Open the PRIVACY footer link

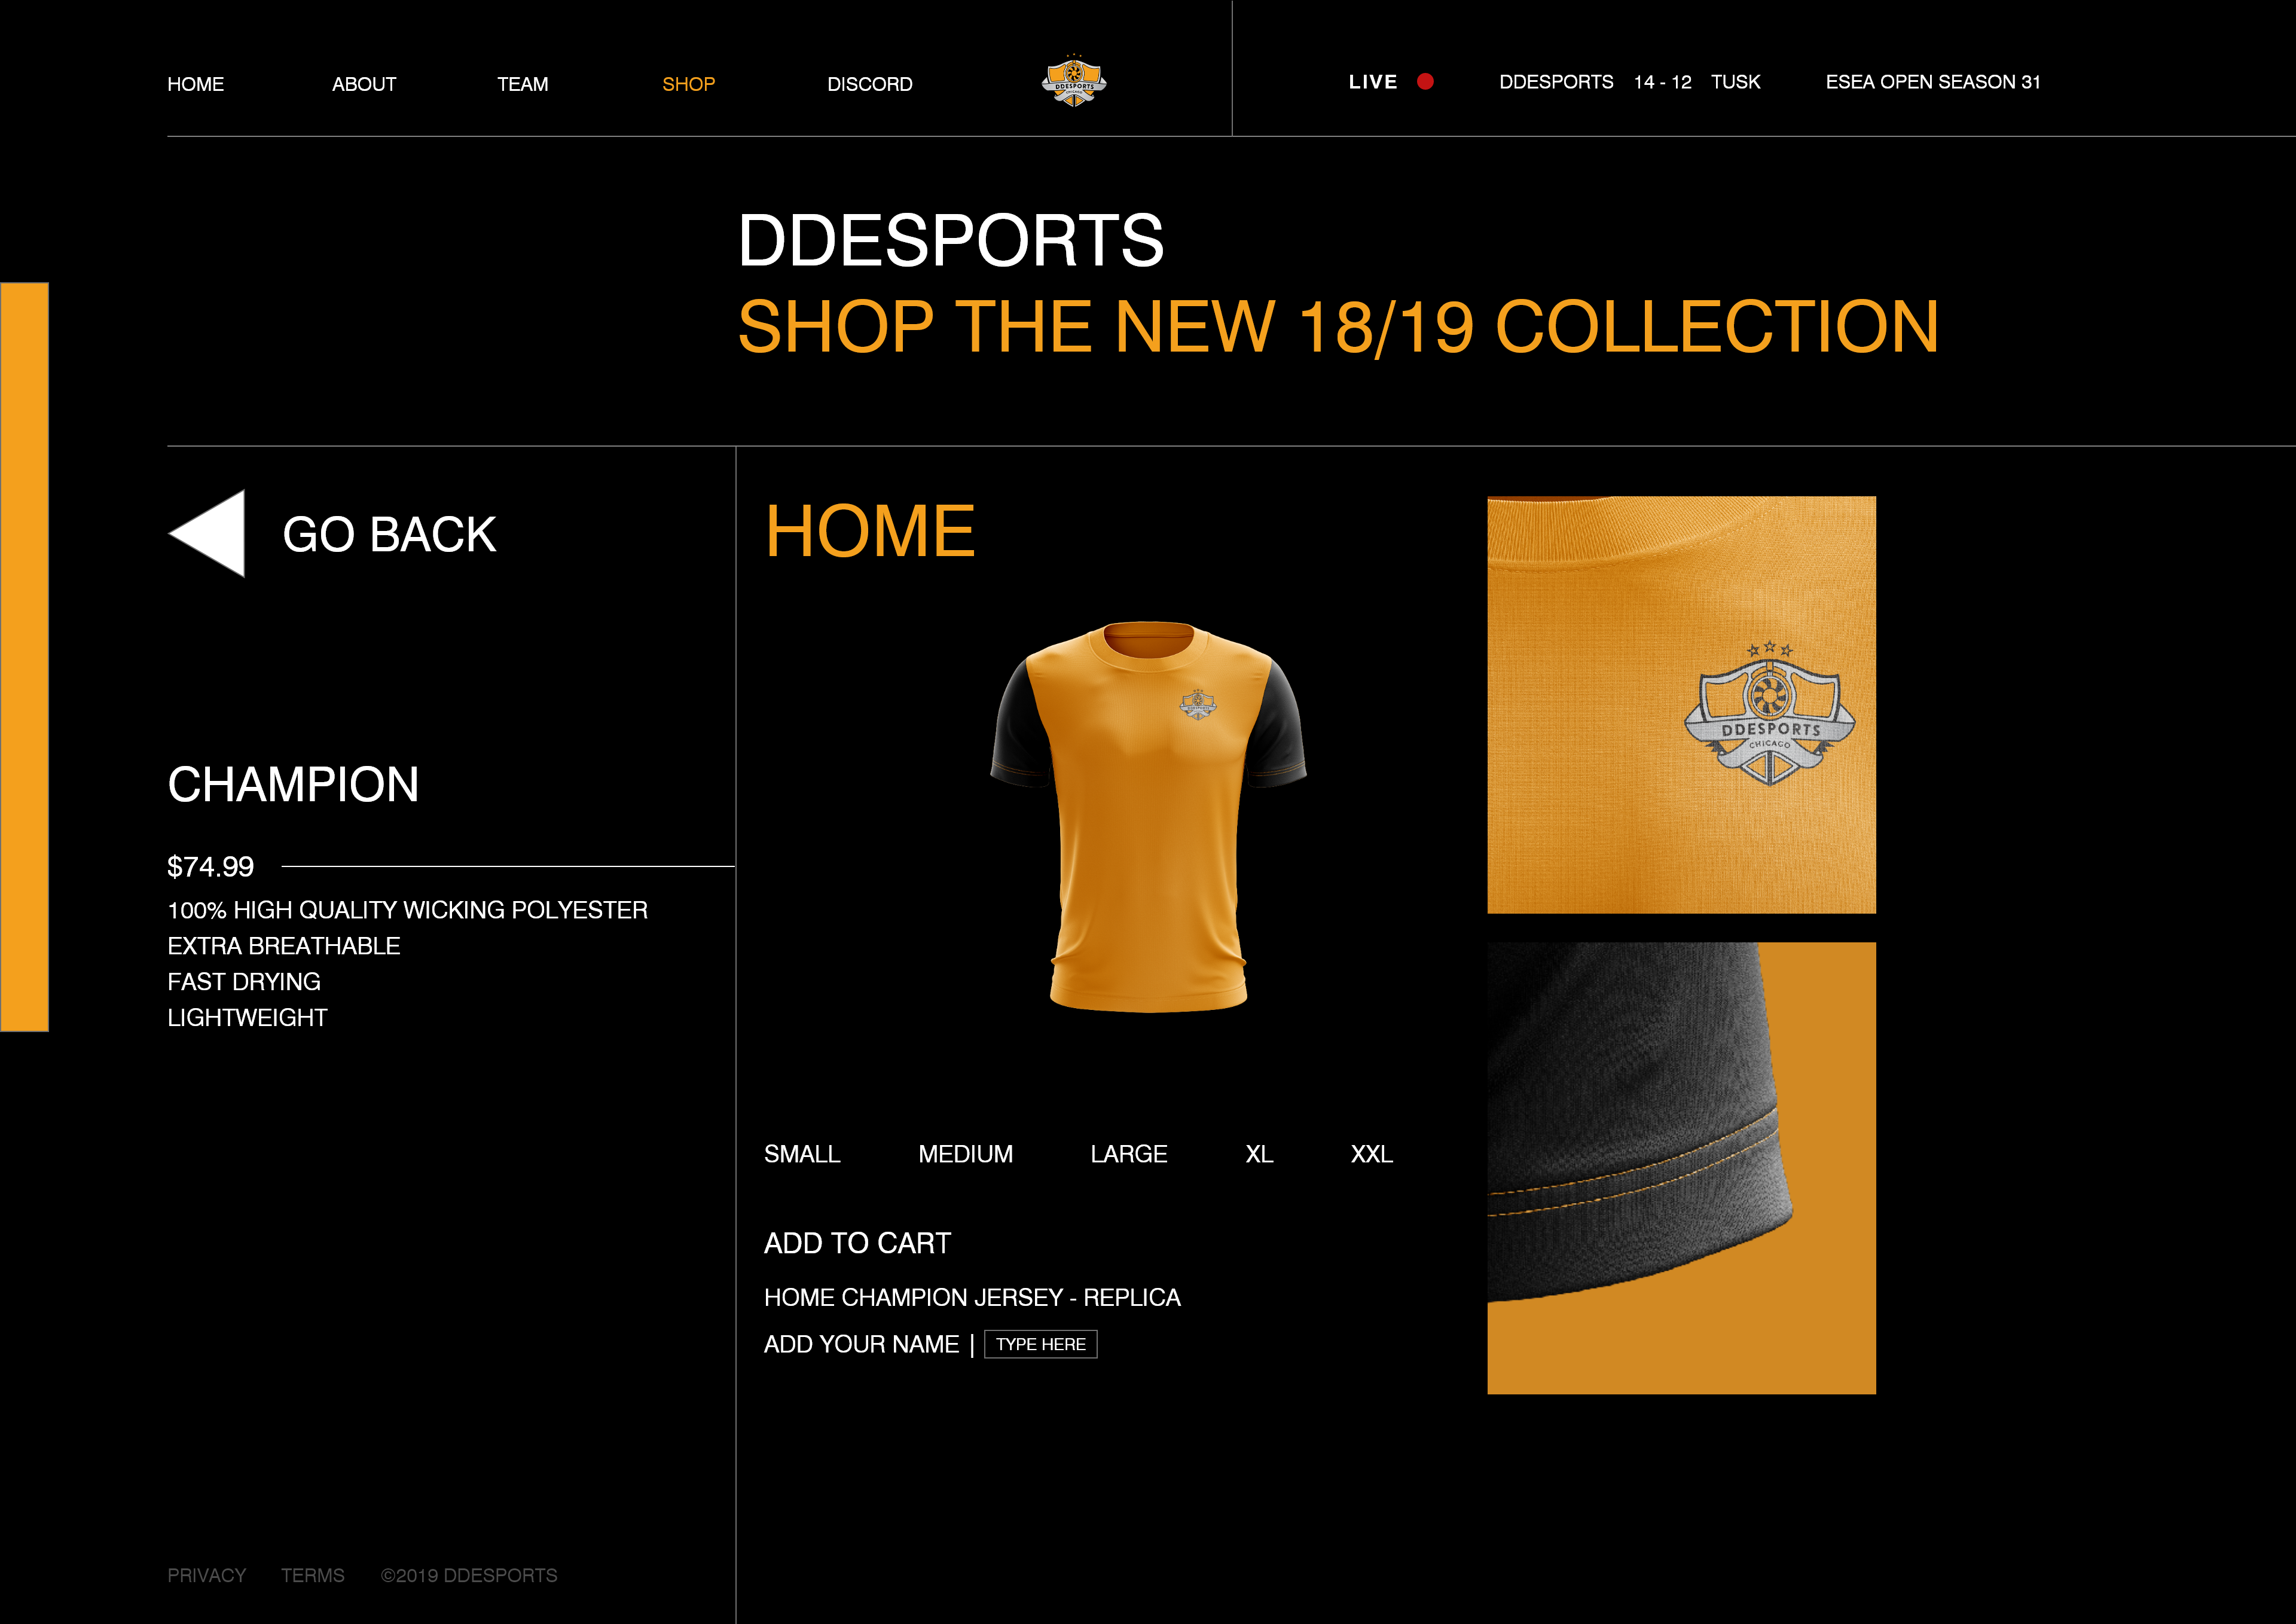pyautogui.click(x=207, y=1575)
